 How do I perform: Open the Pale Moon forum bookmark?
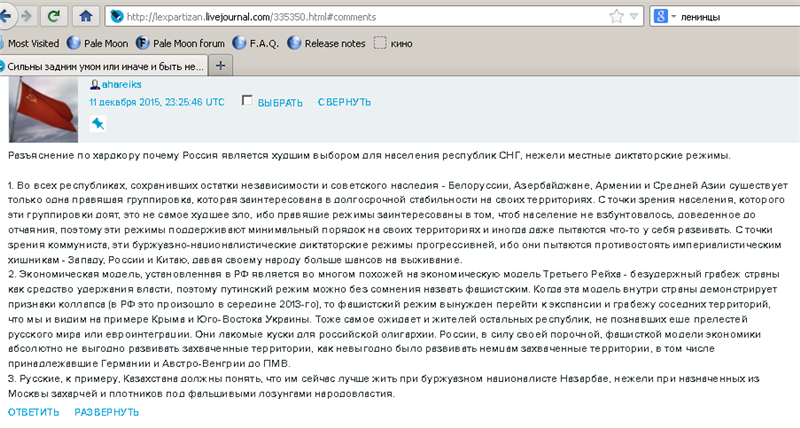[180, 43]
